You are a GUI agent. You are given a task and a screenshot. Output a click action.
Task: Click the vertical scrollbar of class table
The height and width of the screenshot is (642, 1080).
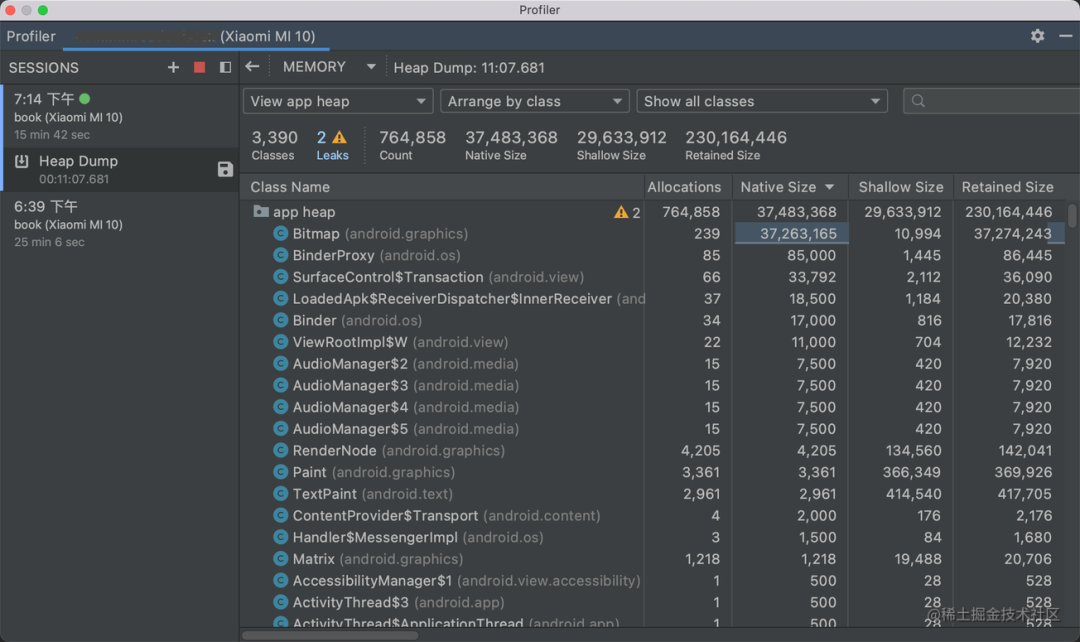point(1072,214)
